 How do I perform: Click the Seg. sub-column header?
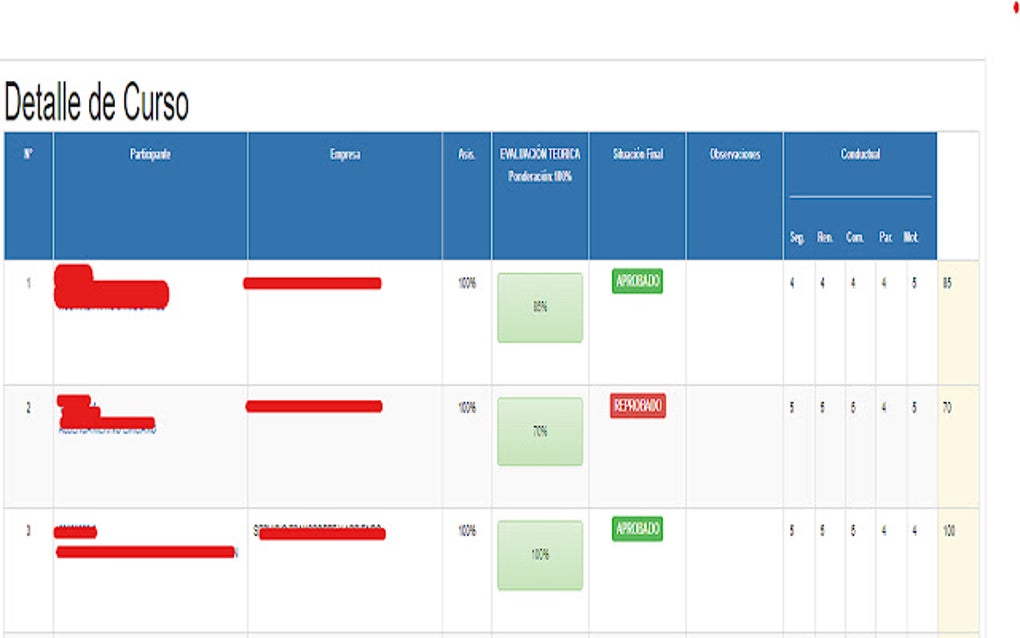click(x=797, y=237)
